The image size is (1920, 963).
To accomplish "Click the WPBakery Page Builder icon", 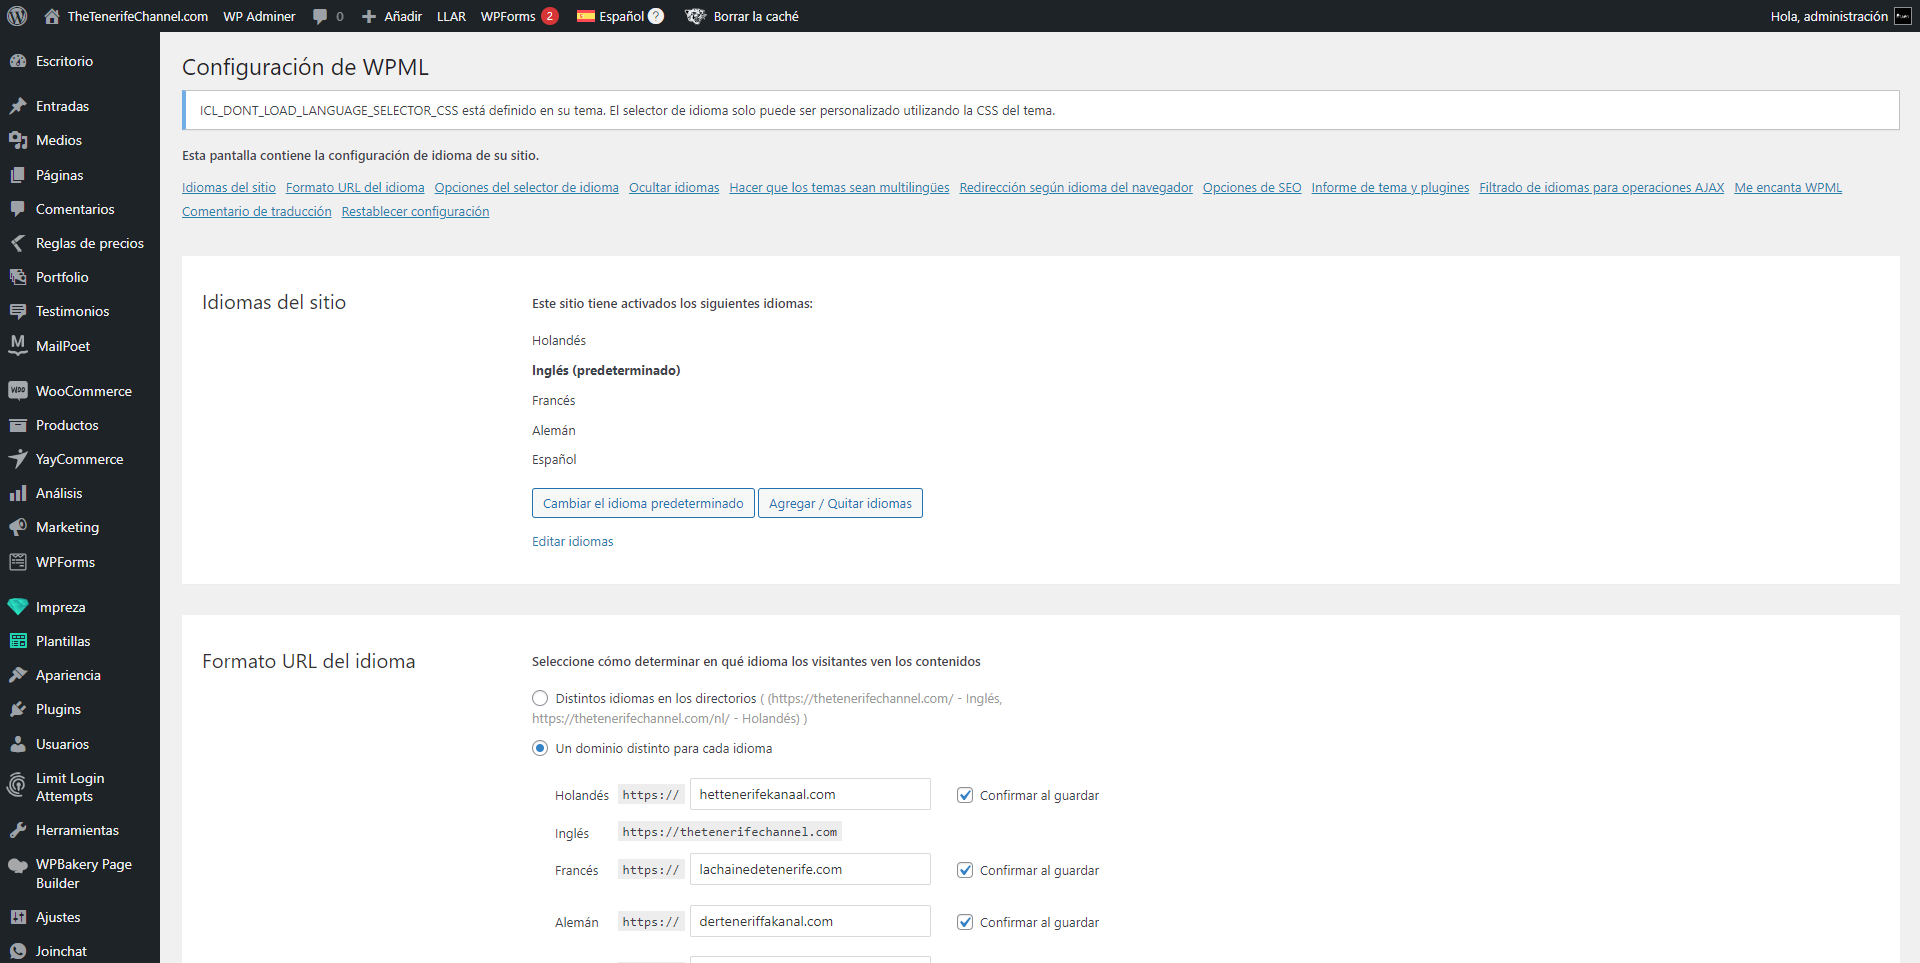I will [x=18, y=866].
